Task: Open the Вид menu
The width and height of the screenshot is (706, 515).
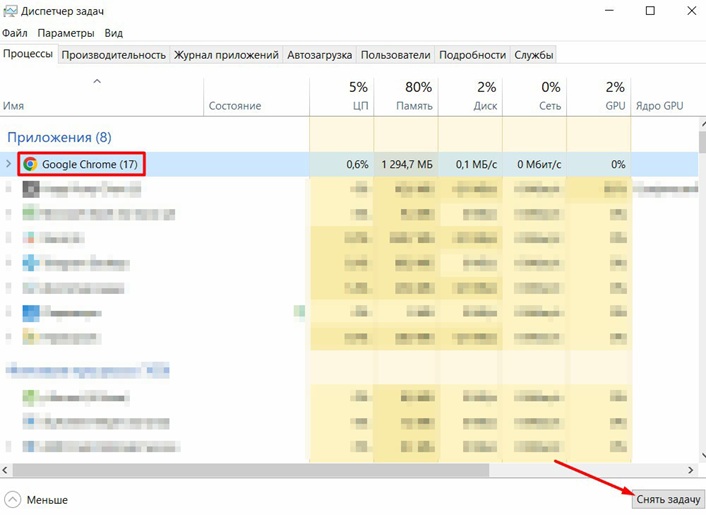Action: click(113, 33)
